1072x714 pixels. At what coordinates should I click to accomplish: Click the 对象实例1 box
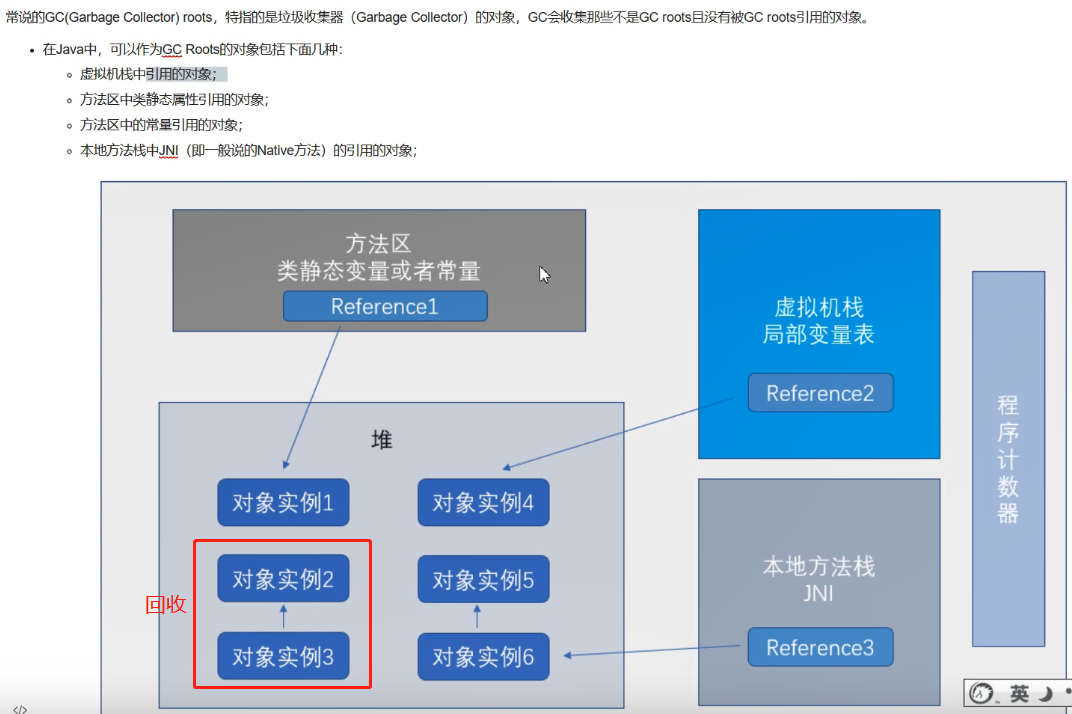click(x=283, y=503)
